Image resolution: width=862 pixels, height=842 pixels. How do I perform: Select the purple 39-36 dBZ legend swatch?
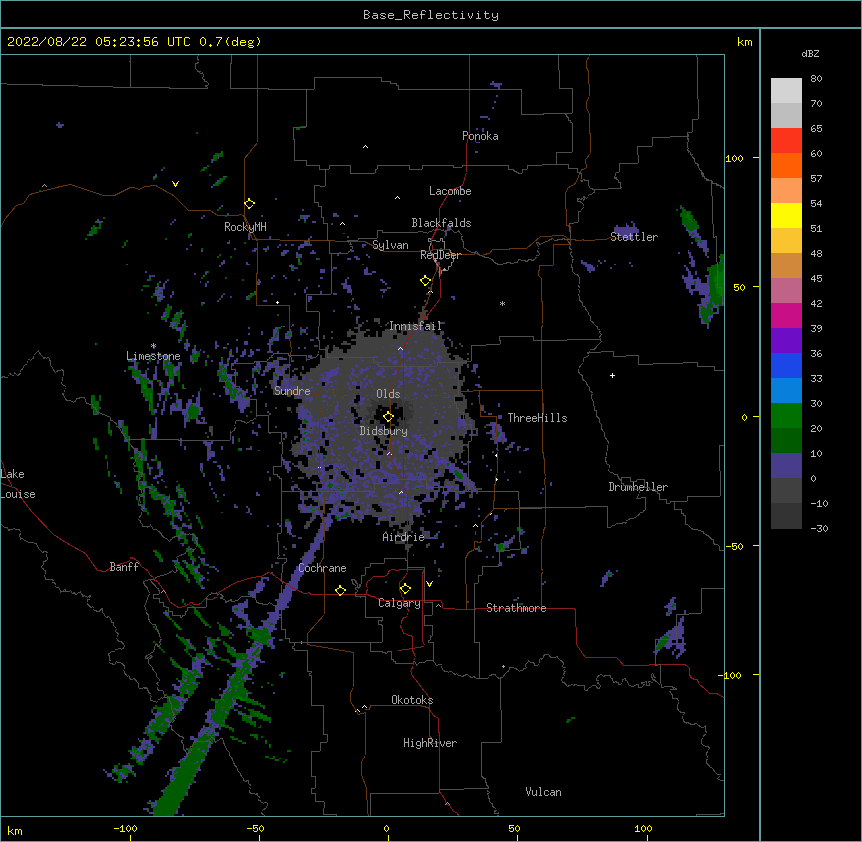[786, 341]
